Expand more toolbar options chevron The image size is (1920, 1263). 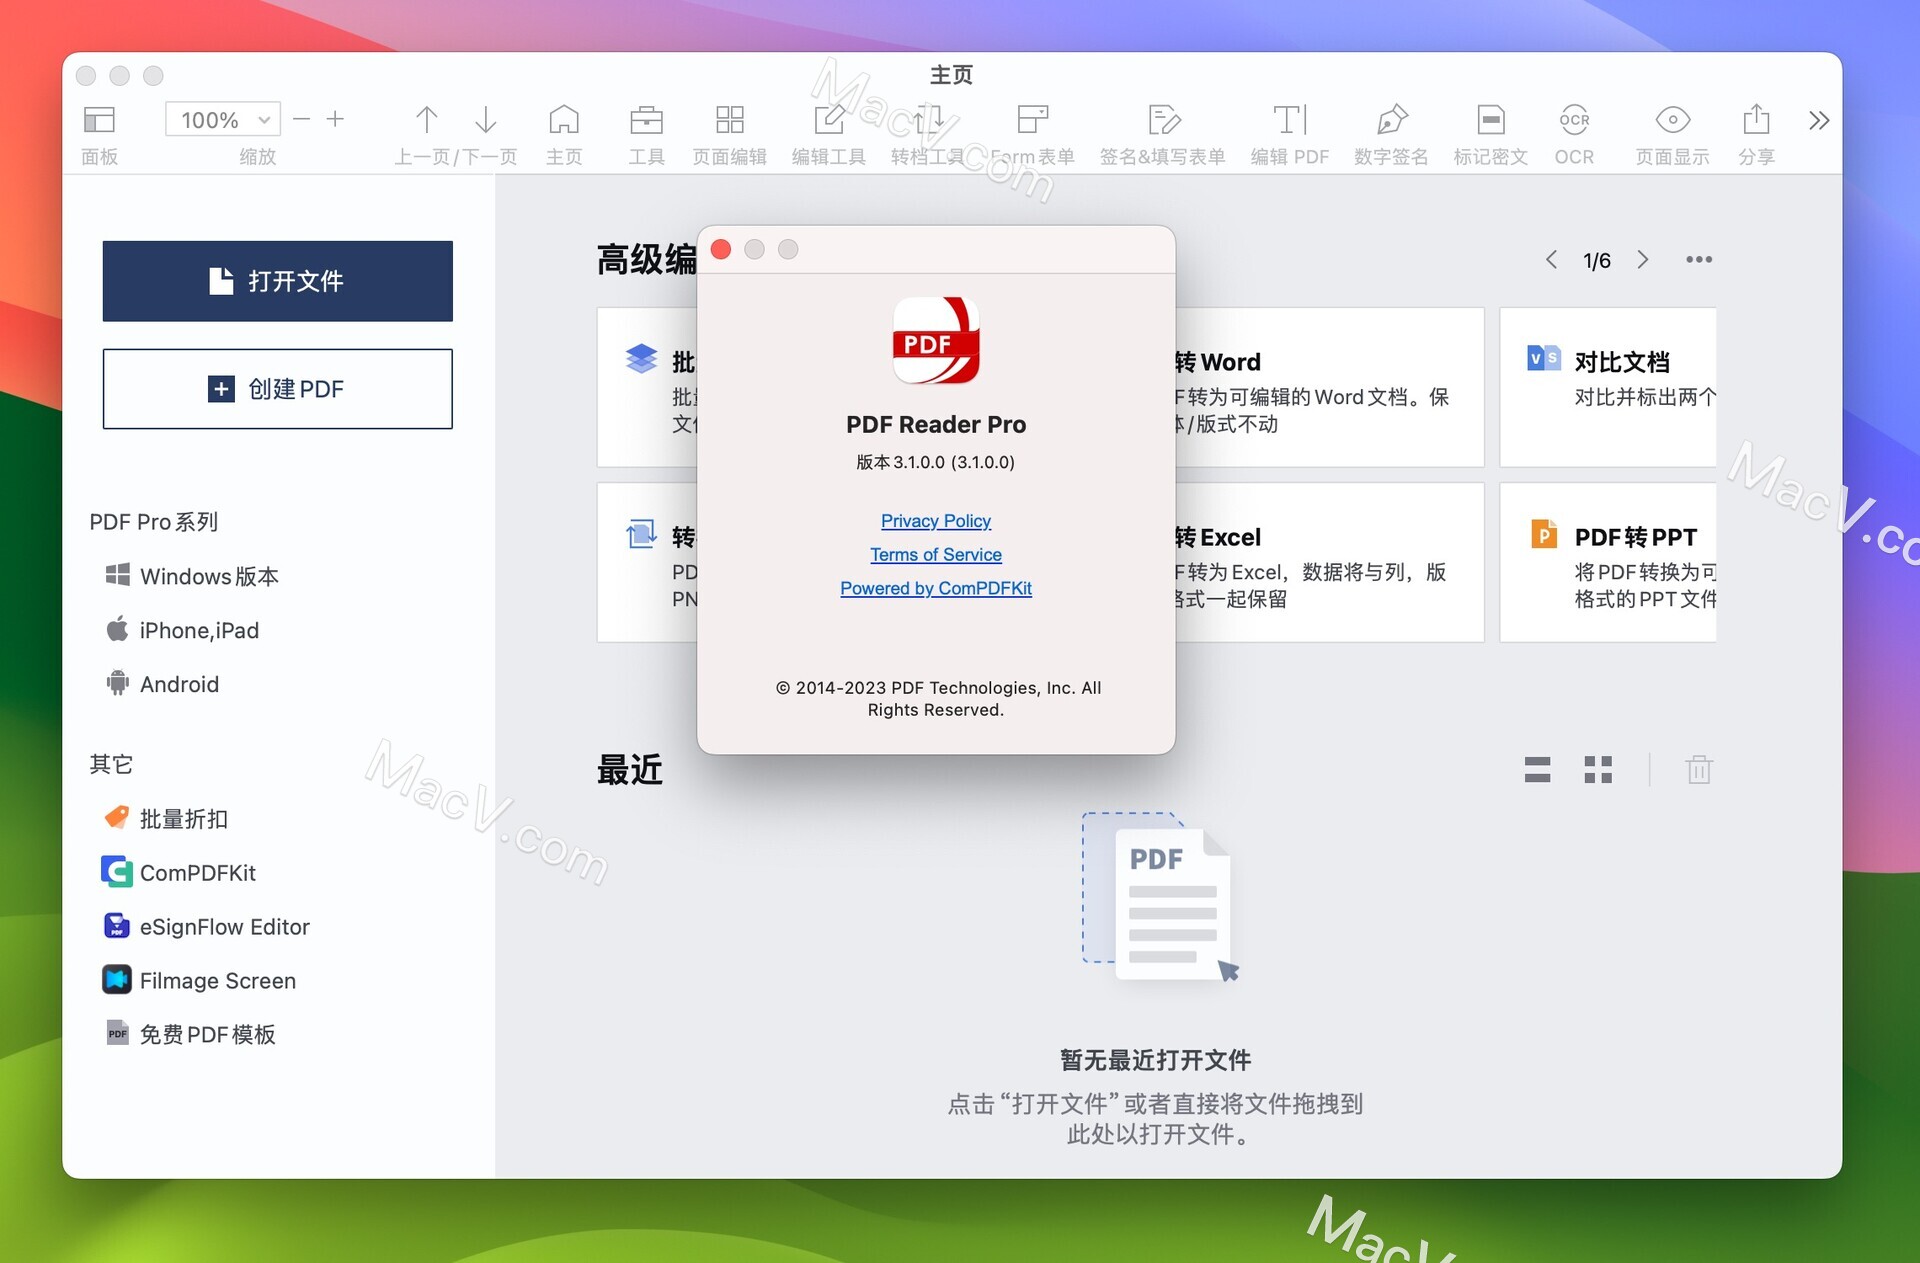click(1819, 120)
